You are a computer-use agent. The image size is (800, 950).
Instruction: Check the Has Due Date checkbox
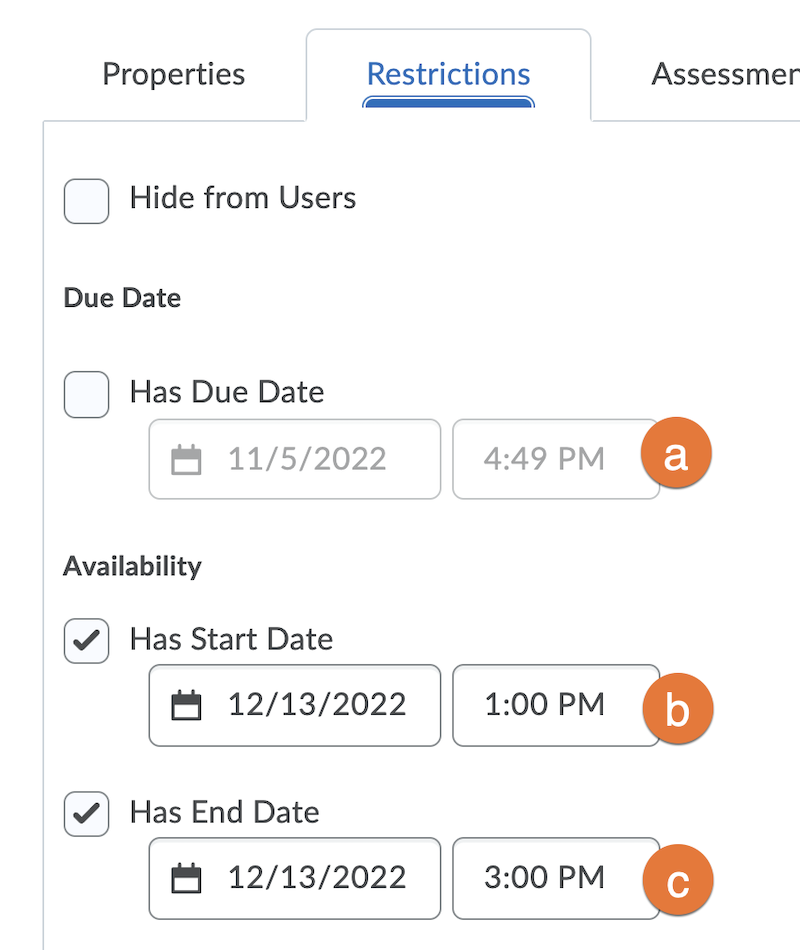pyautogui.click(x=87, y=394)
